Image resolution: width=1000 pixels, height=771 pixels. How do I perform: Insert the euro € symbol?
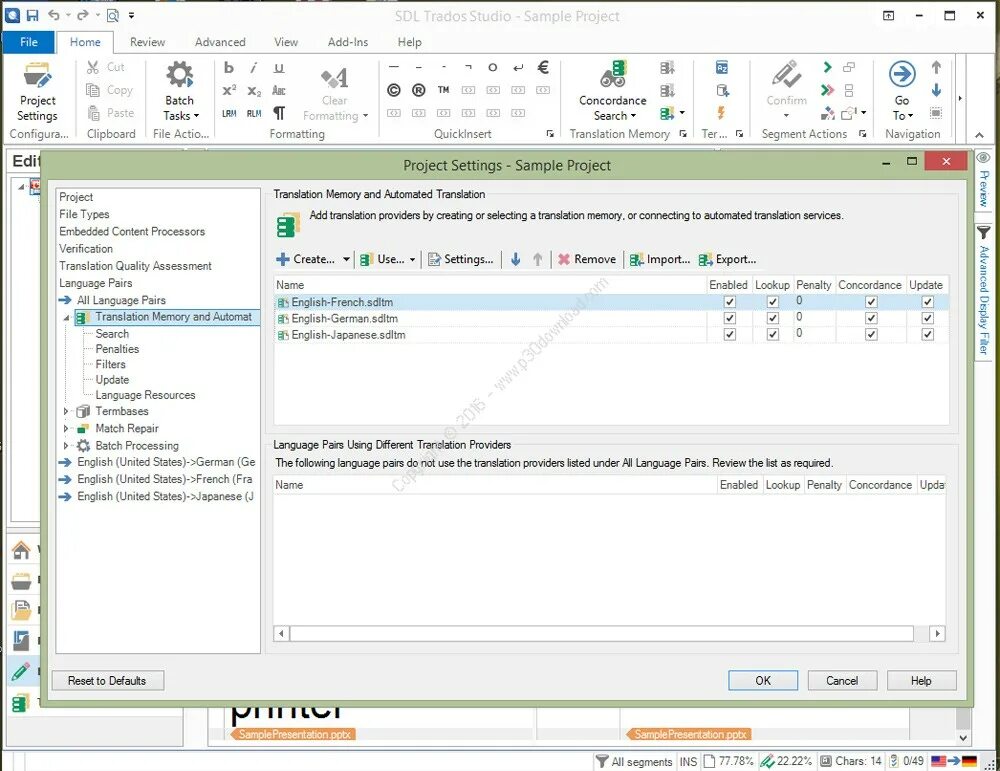point(543,67)
